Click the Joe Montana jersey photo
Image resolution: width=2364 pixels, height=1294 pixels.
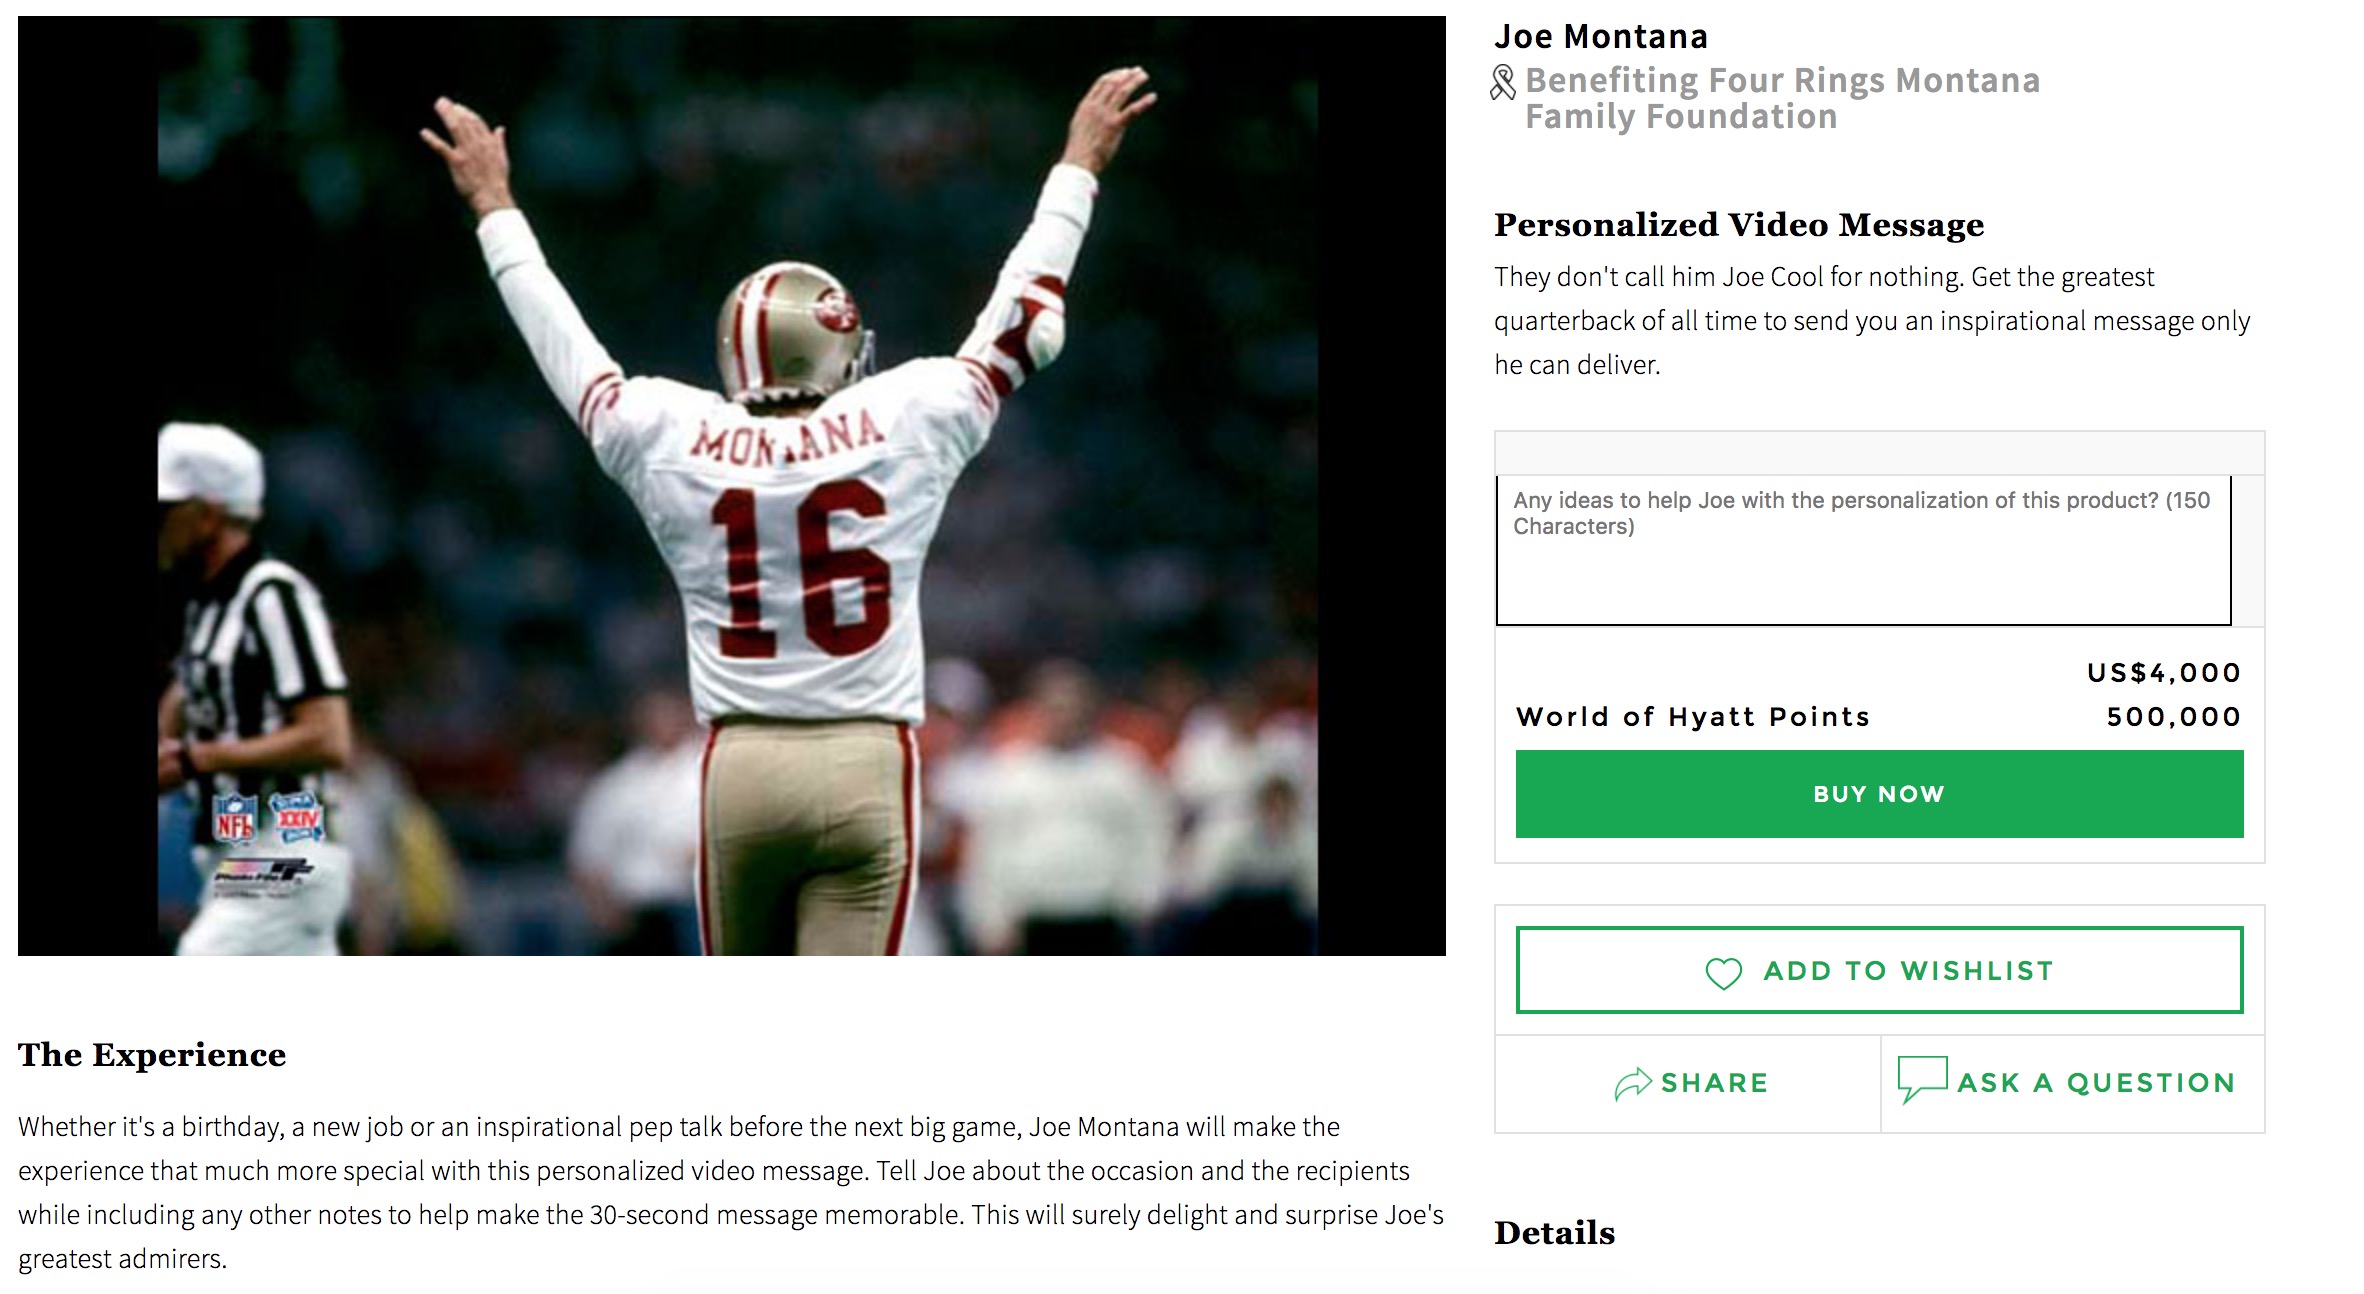[x=732, y=486]
